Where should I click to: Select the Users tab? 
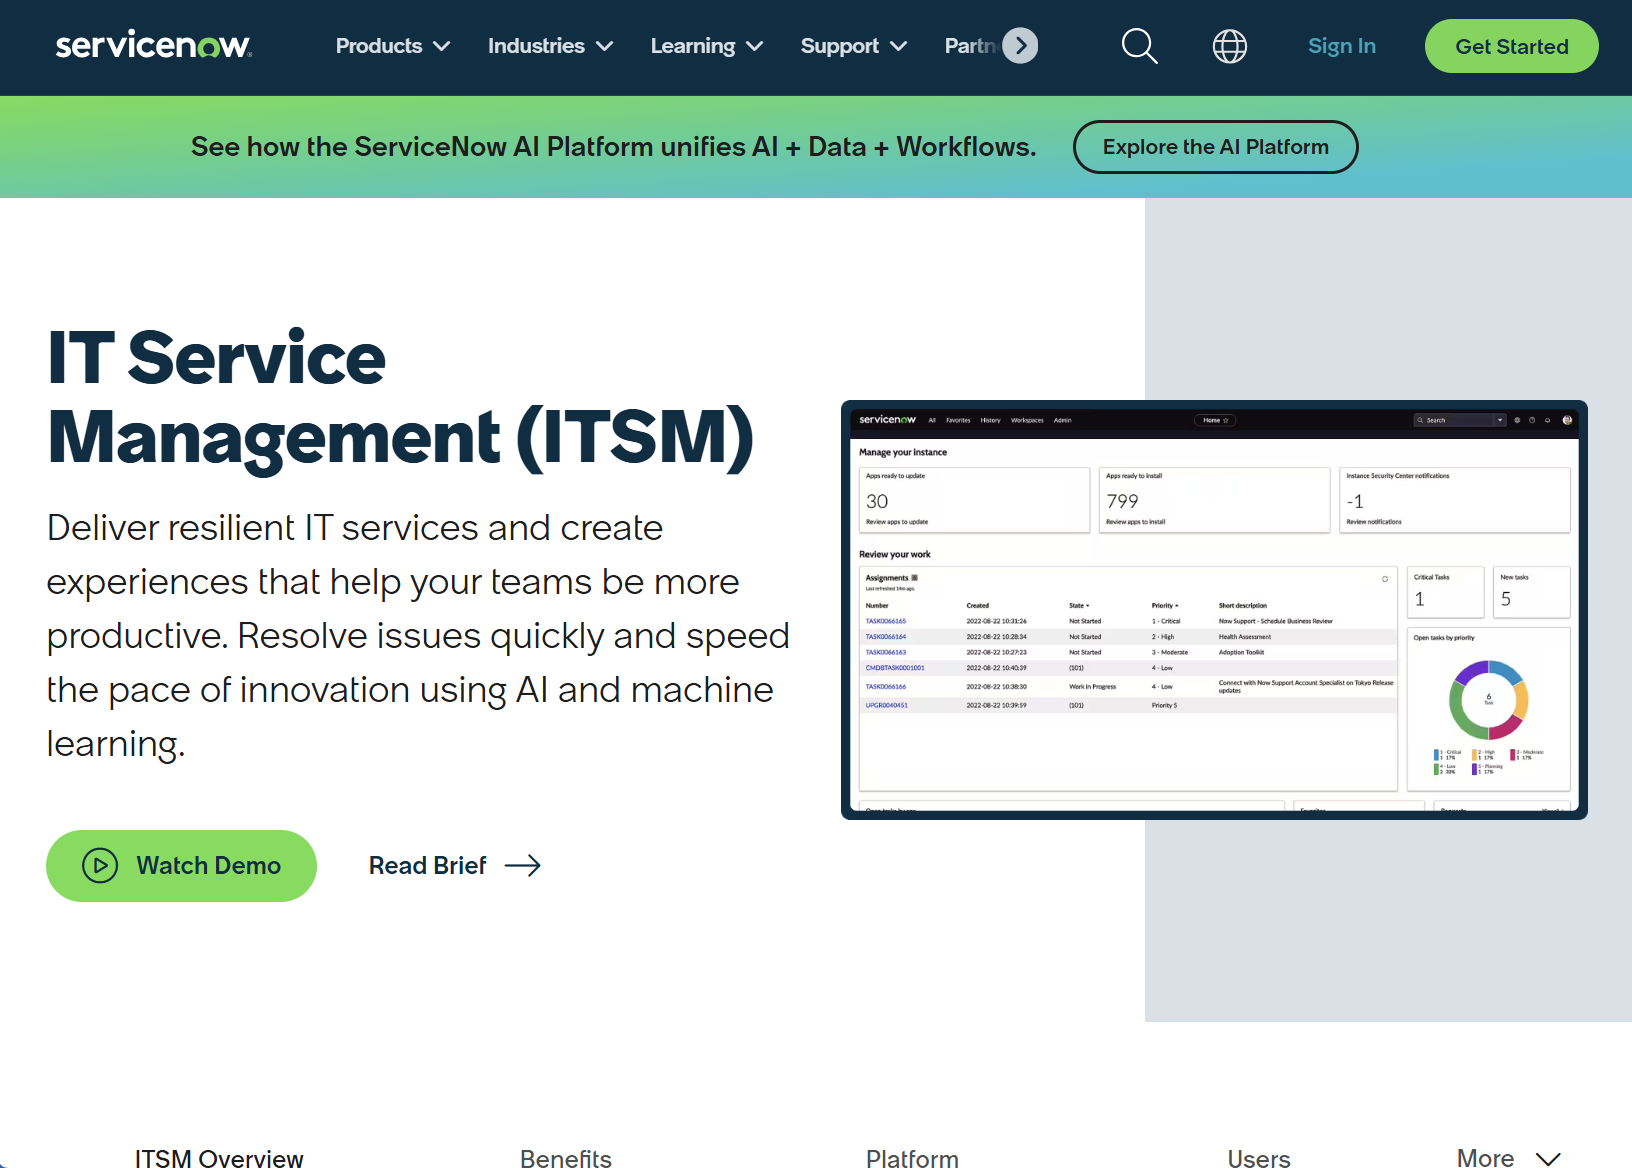[x=1259, y=1158]
